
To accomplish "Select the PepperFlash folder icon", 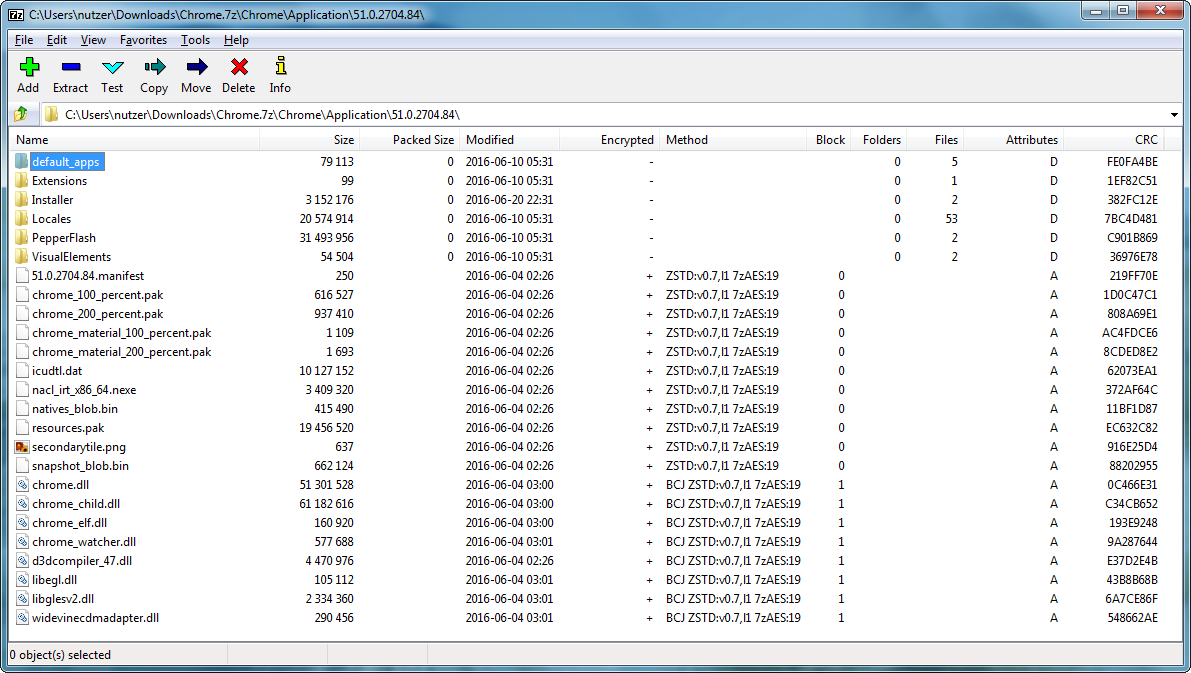I will point(22,238).
